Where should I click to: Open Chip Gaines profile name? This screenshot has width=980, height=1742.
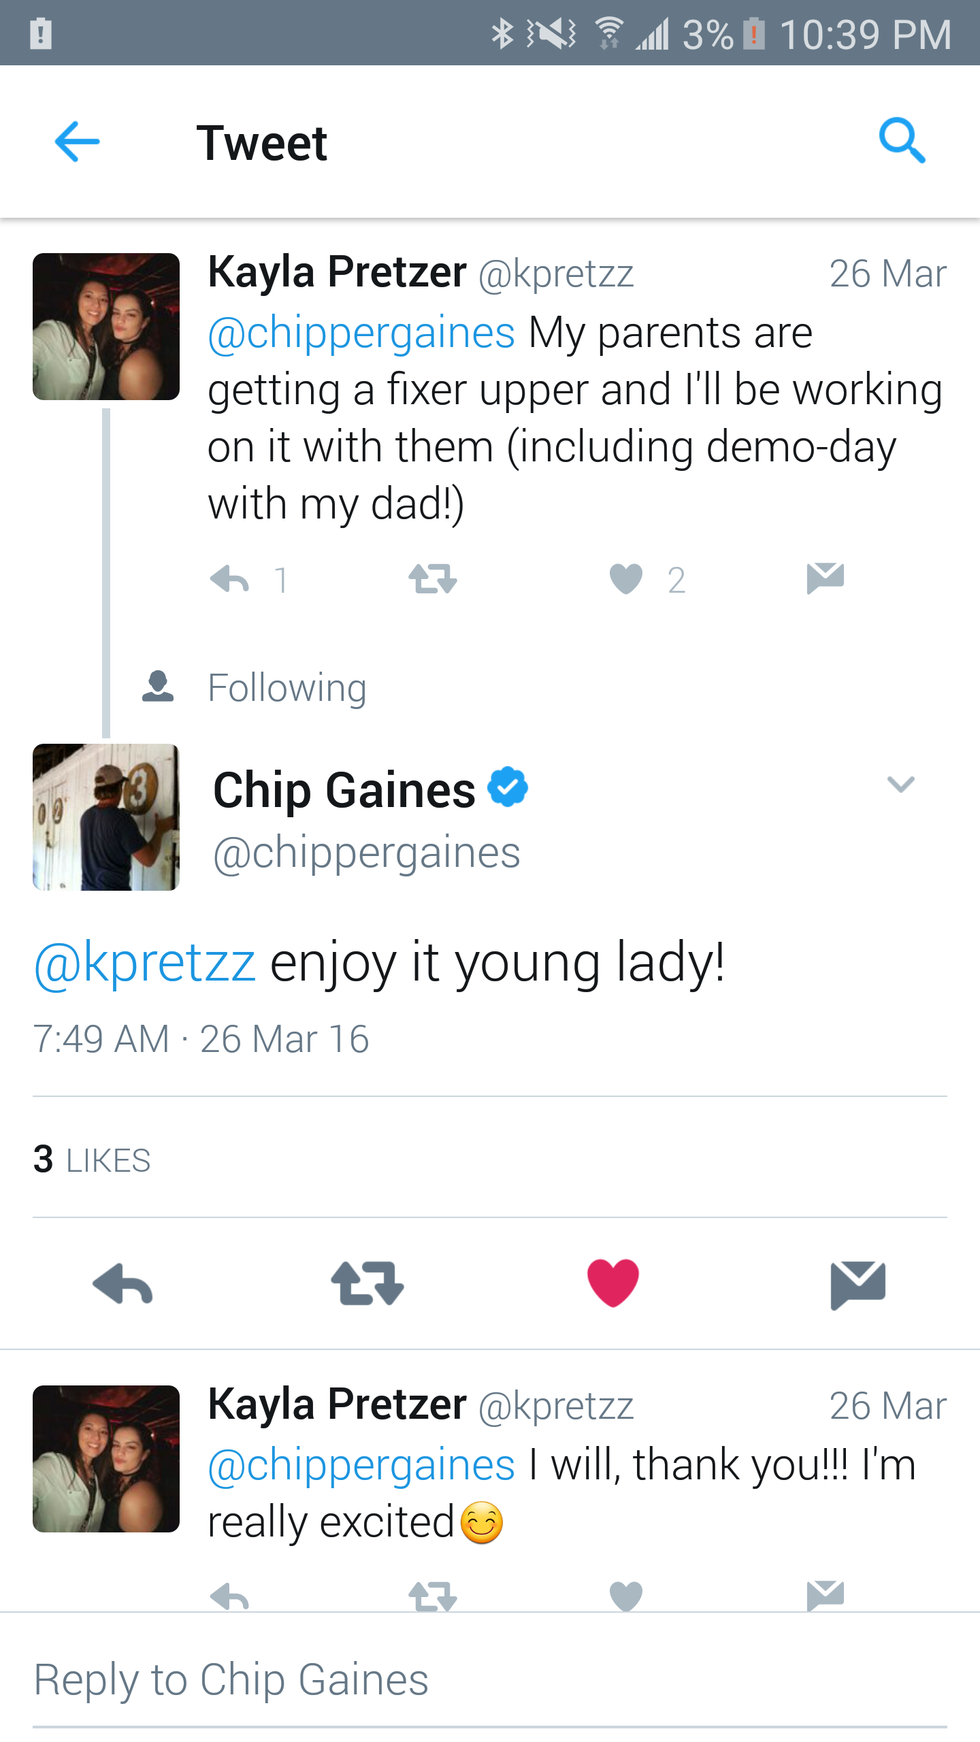344,790
